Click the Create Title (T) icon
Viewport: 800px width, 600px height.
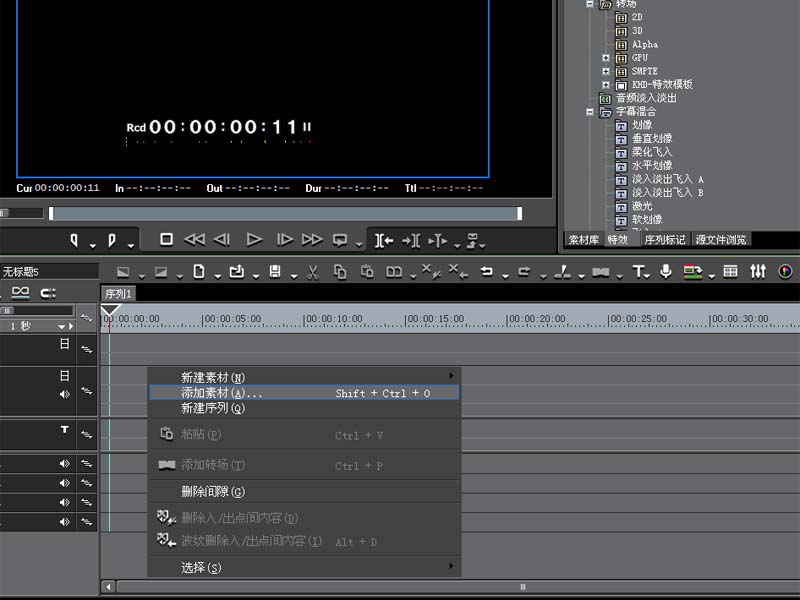638,271
